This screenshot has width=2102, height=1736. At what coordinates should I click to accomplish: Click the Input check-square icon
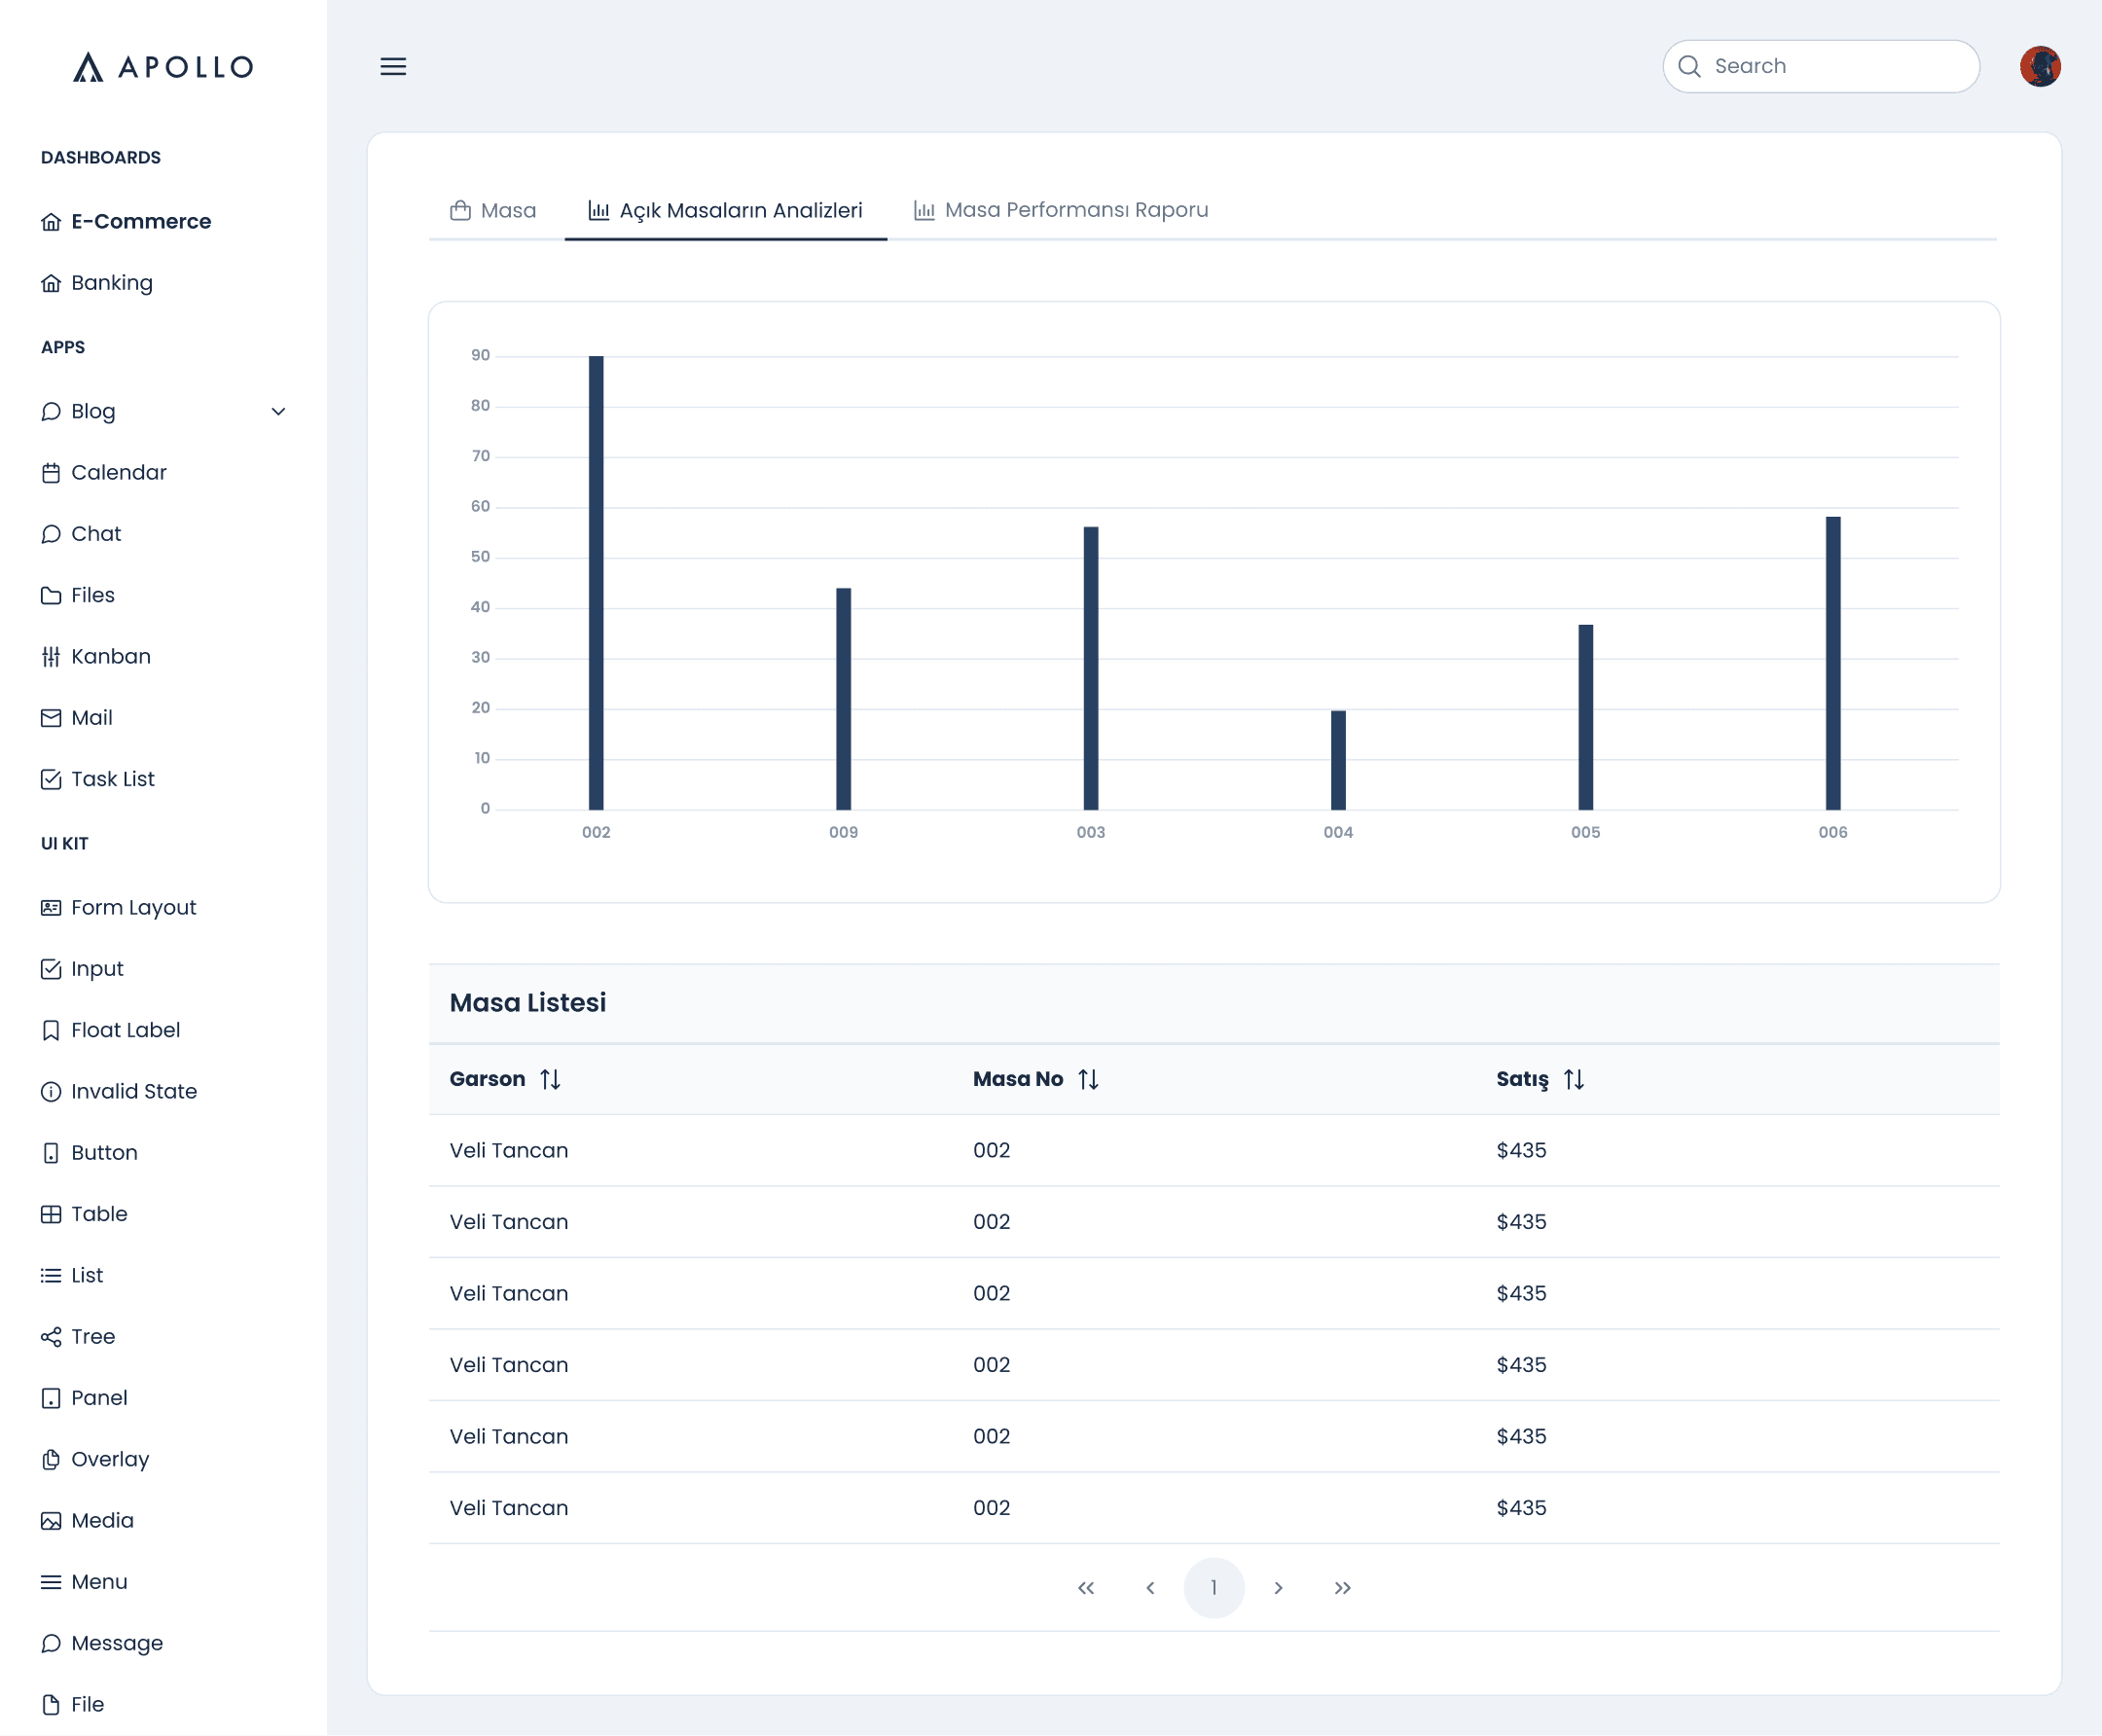[51, 969]
